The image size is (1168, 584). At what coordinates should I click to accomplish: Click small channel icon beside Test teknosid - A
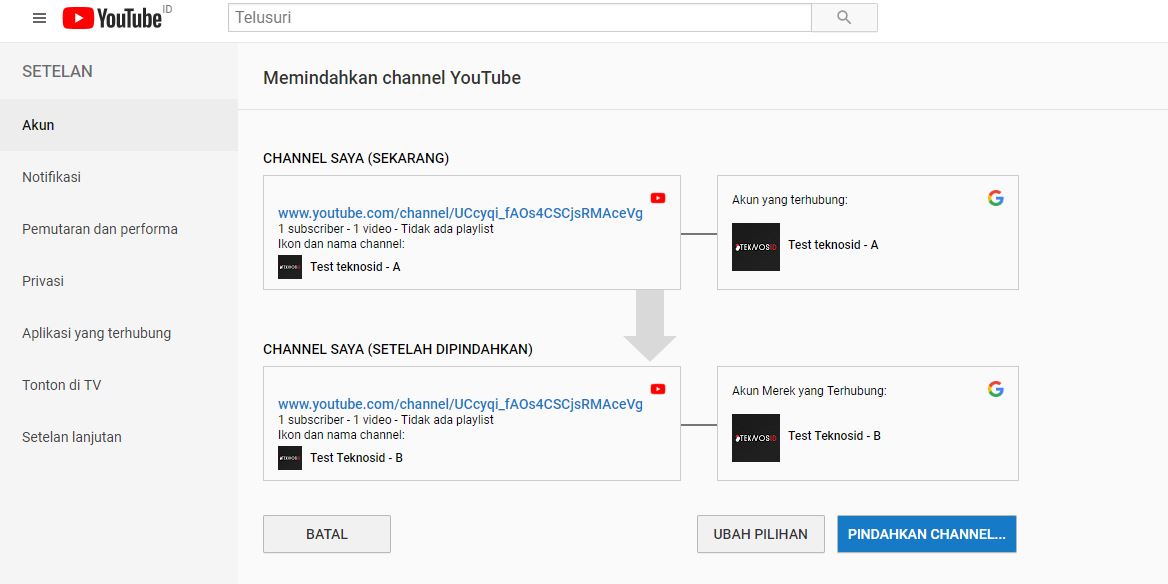290,267
